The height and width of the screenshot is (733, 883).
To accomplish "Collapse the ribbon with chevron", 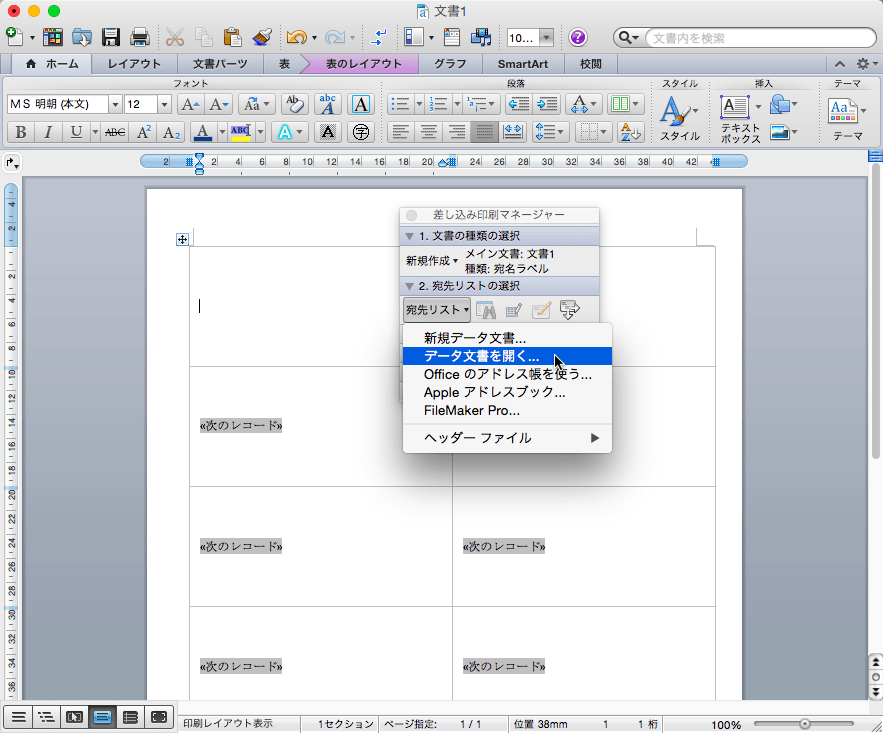I will 840,64.
